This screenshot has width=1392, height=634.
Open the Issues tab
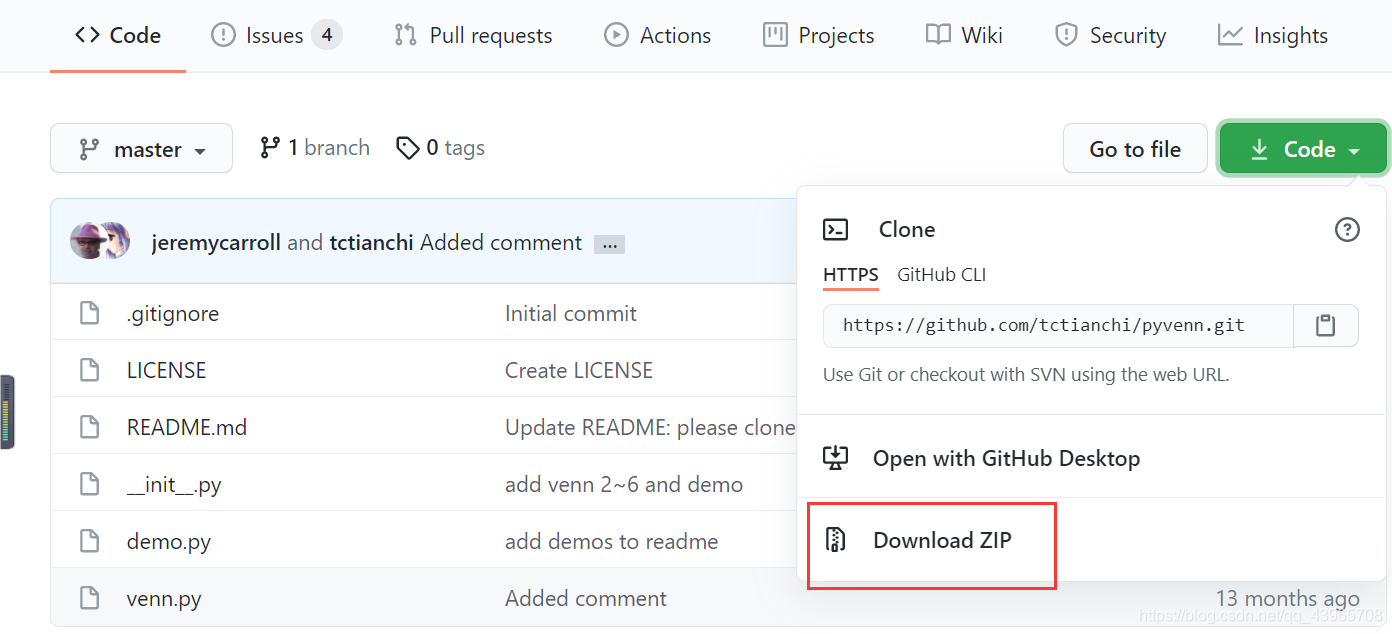276,36
